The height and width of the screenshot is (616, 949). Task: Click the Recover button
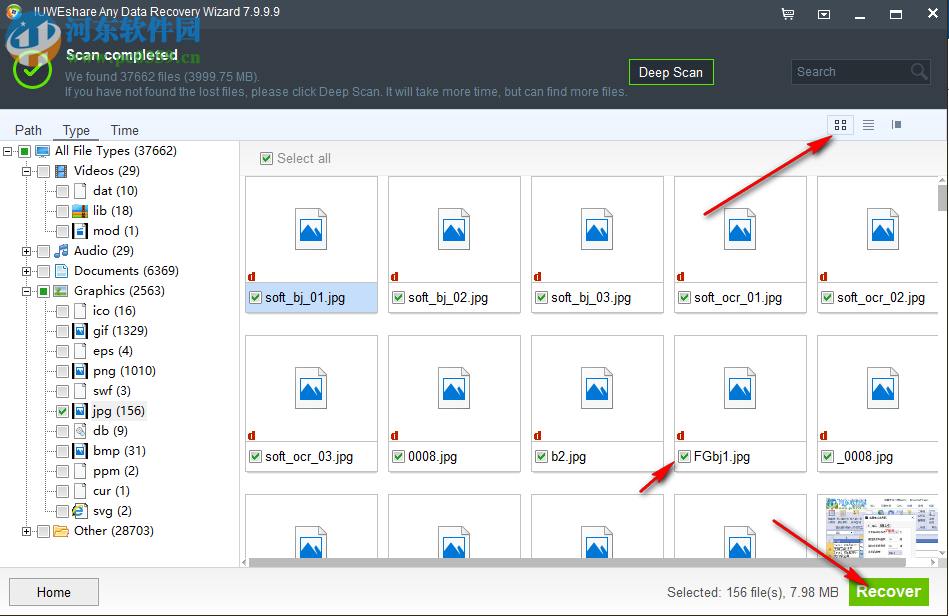click(x=888, y=591)
